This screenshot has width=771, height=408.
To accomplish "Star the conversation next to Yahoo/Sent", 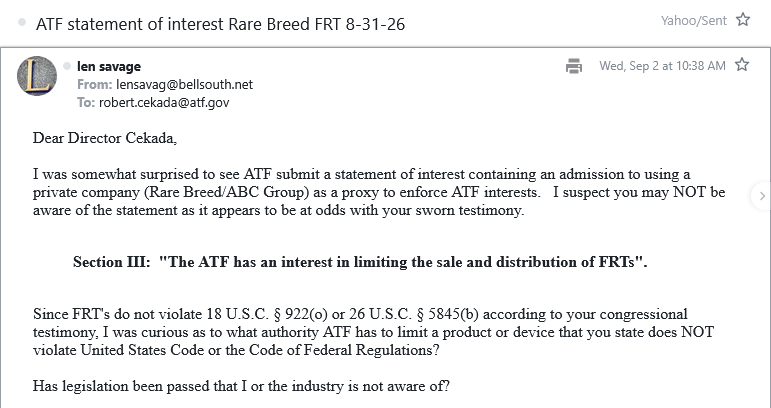I will [x=743, y=20].
